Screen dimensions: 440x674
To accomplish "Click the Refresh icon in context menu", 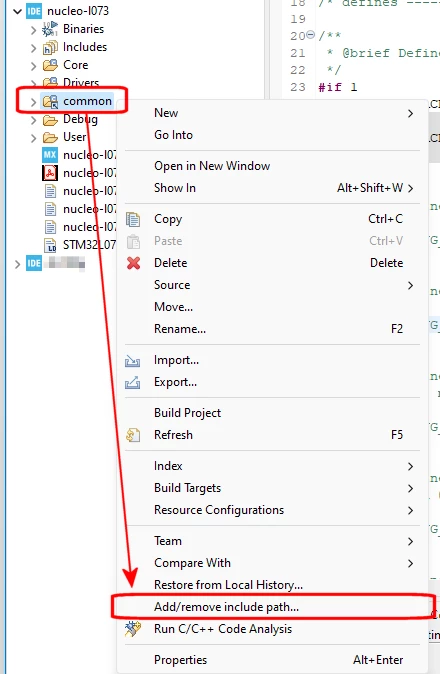I will 133,435.
